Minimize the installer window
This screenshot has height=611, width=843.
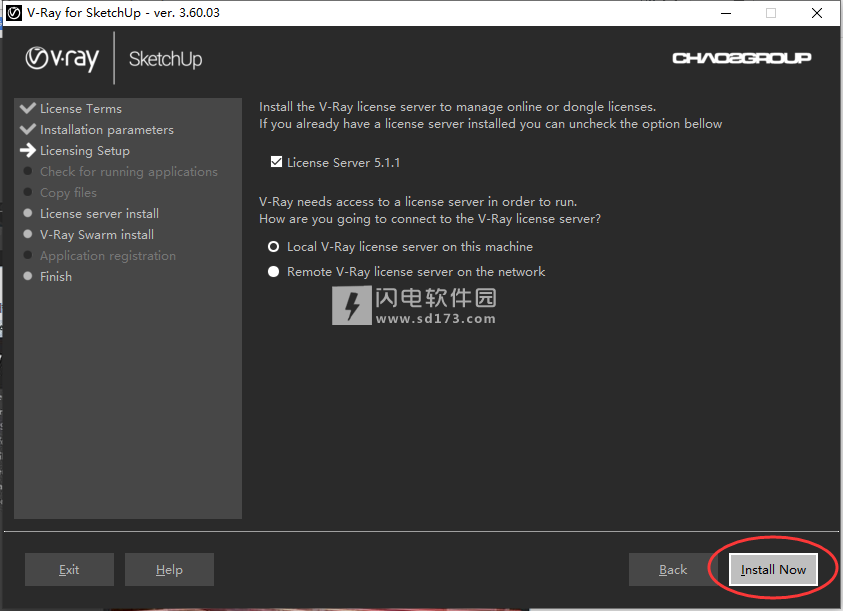(726, 13)
